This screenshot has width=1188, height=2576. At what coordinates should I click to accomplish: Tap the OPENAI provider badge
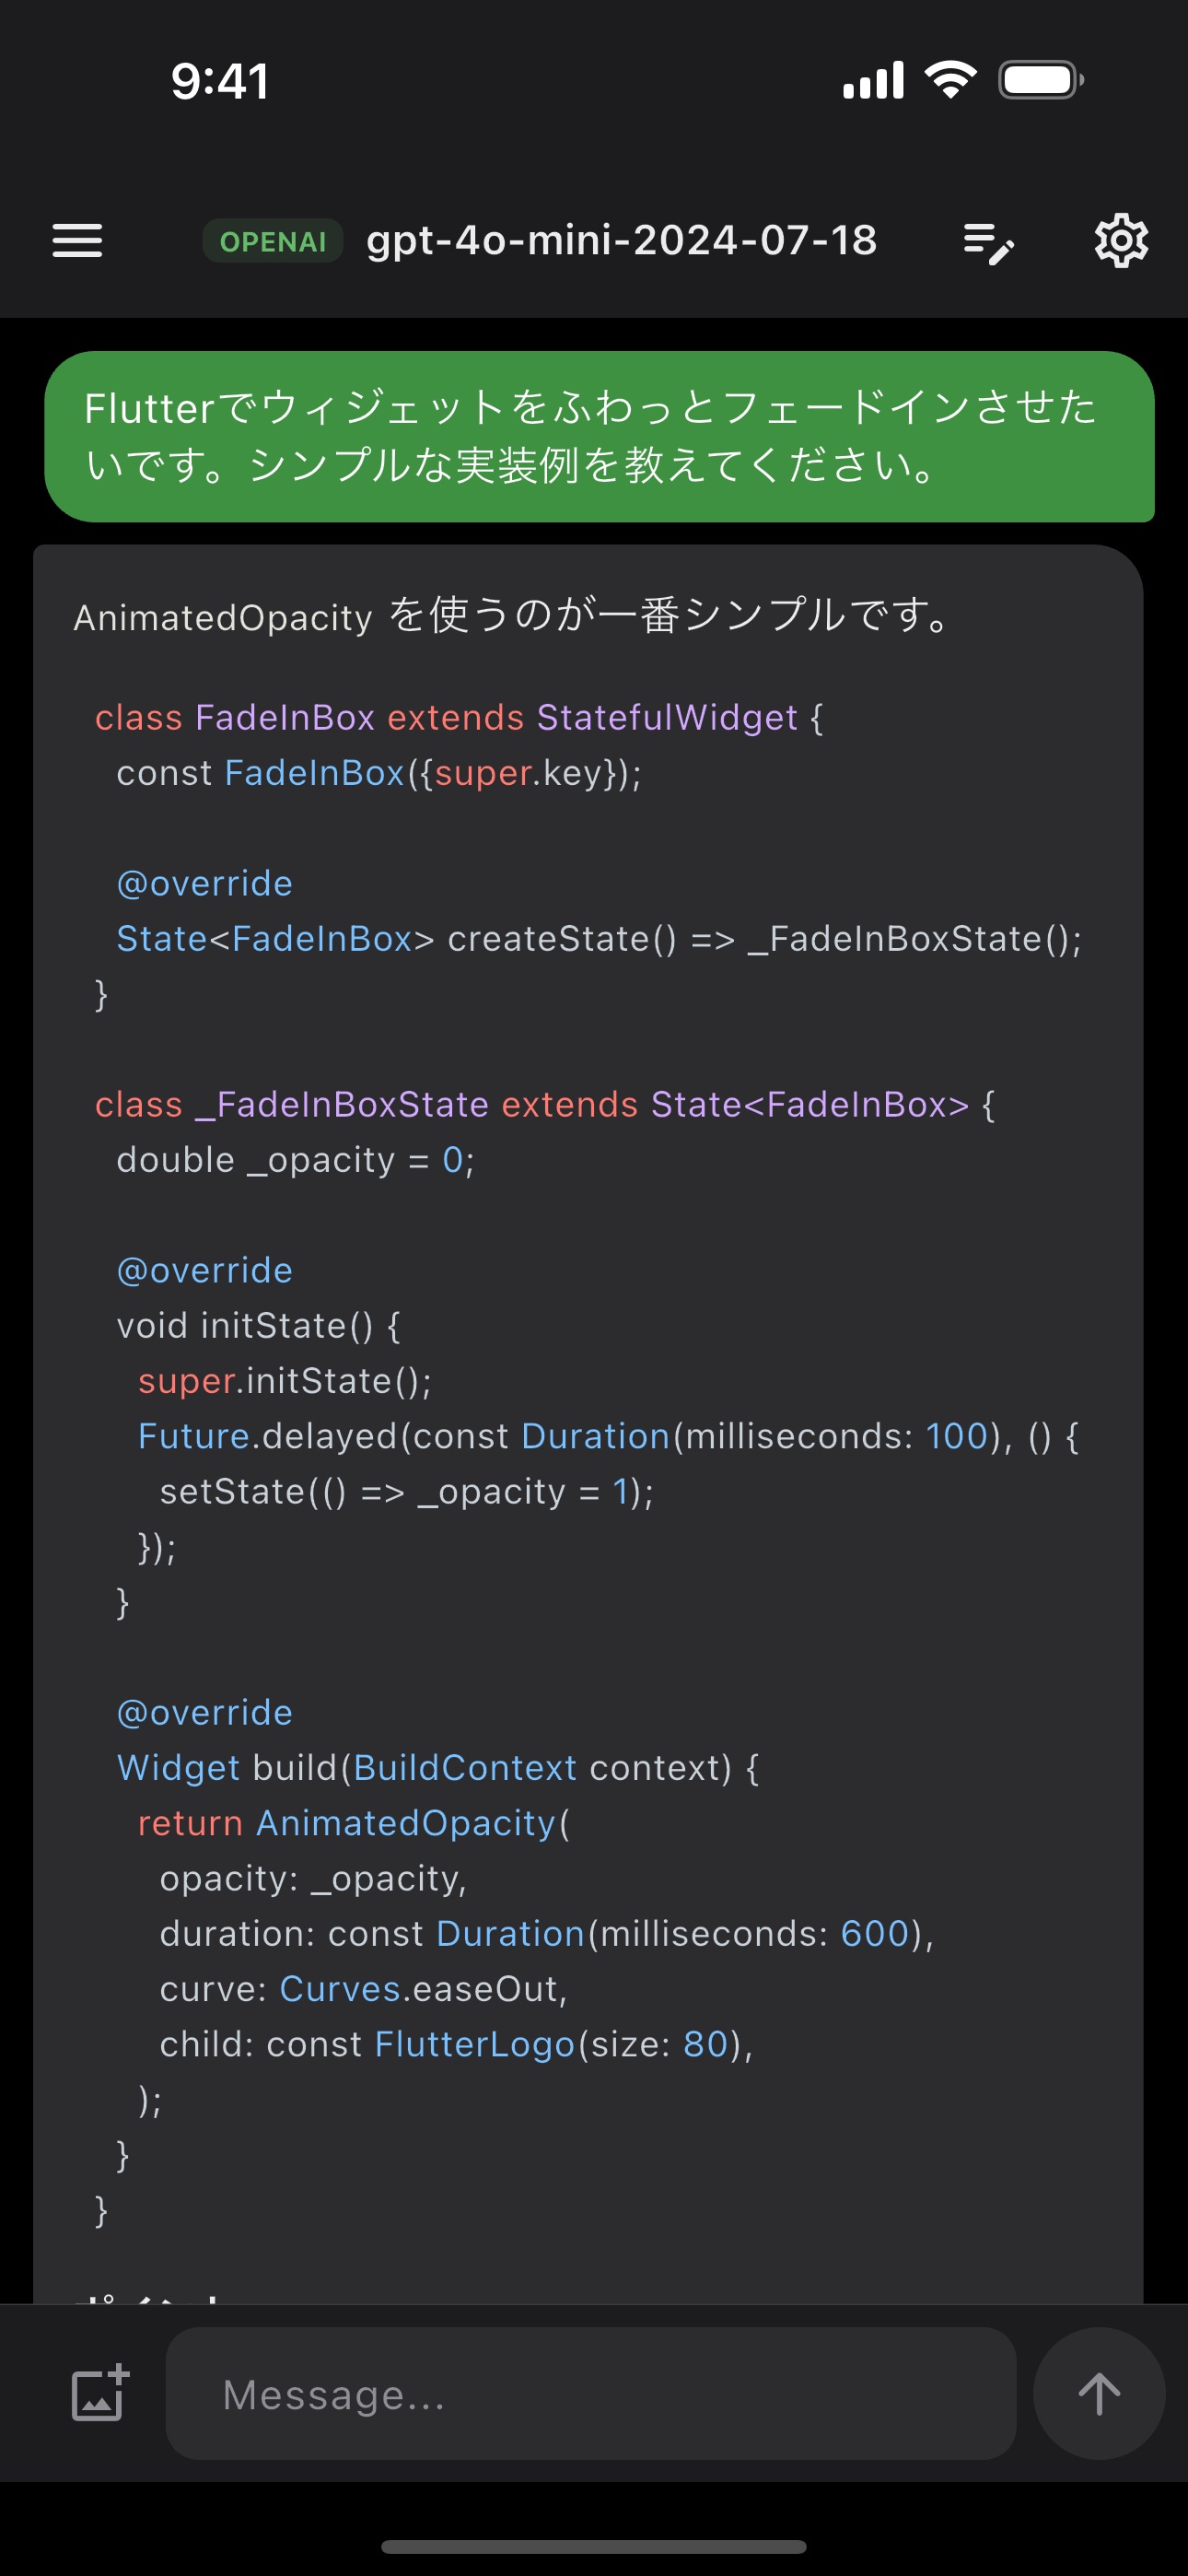[273, 241]
